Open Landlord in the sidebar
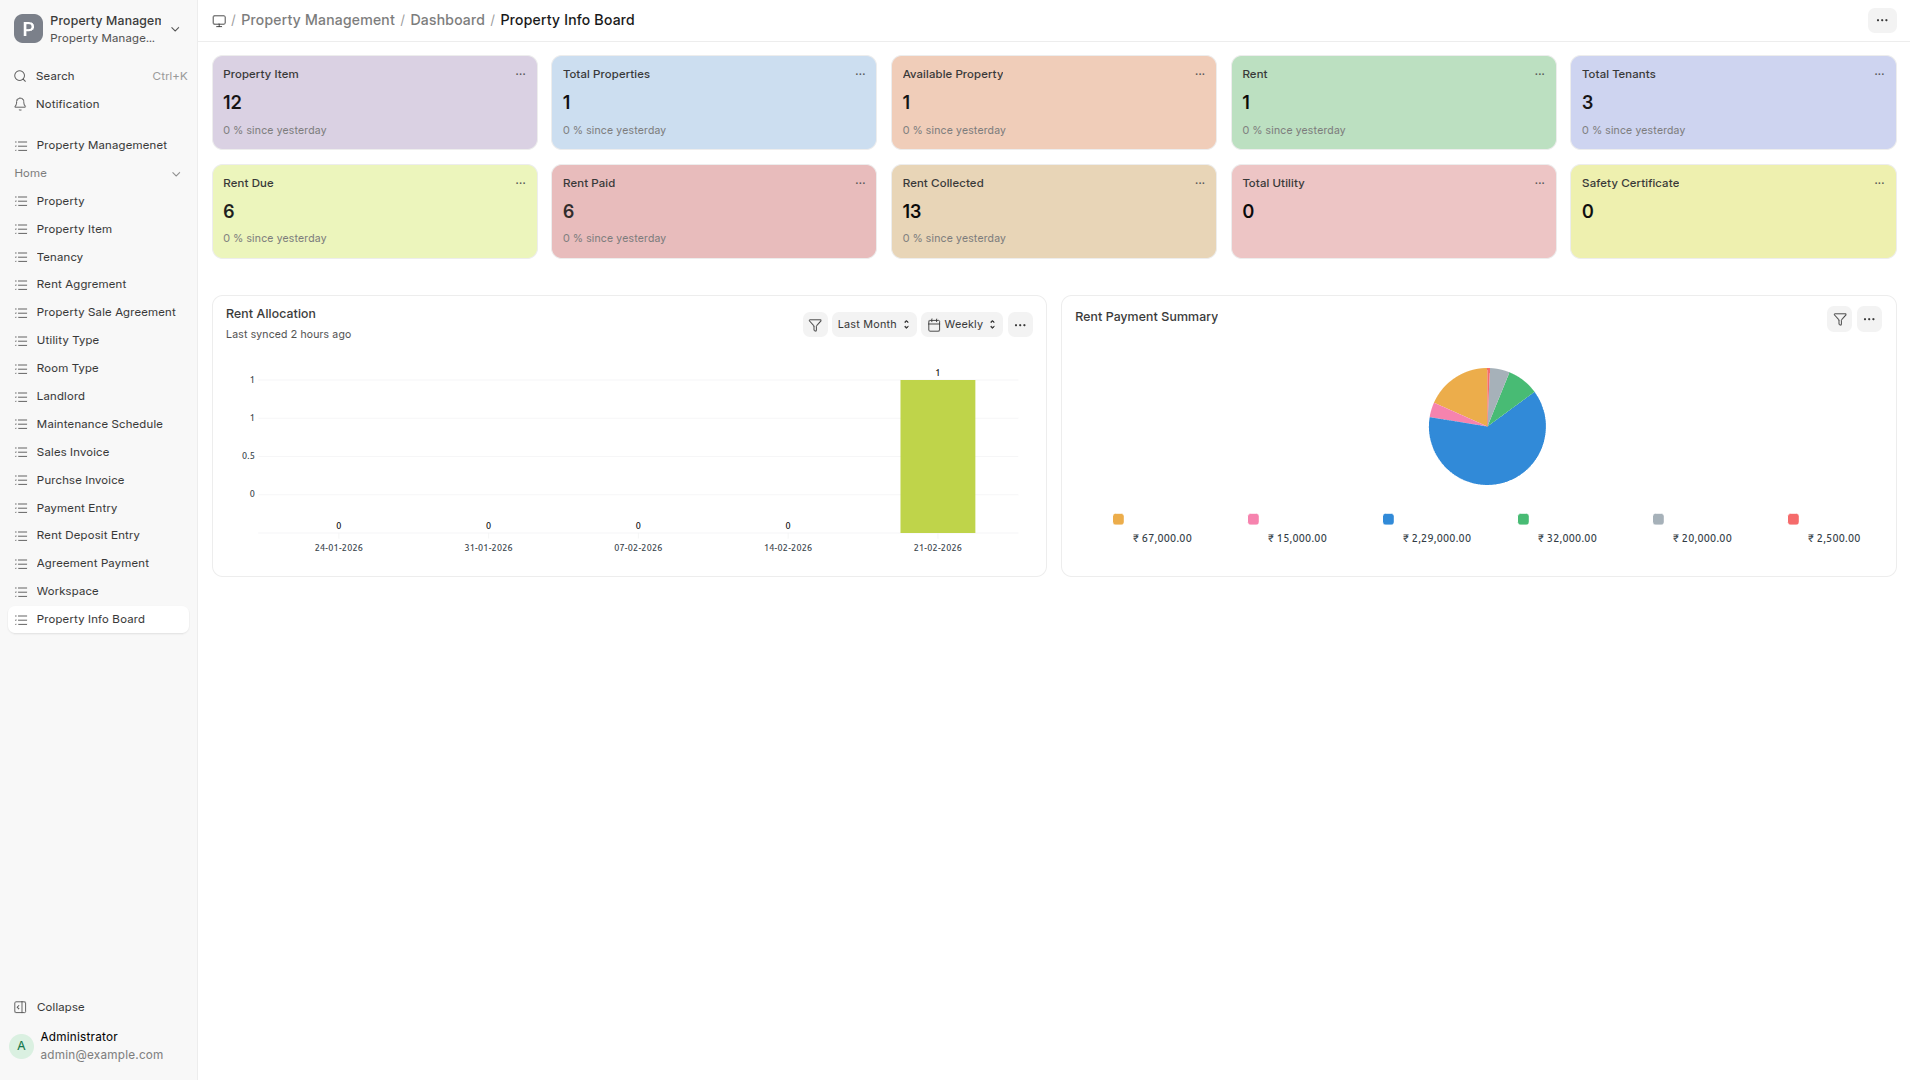The width and height of the screenshot is (1920, 1080). coord(98,396)
